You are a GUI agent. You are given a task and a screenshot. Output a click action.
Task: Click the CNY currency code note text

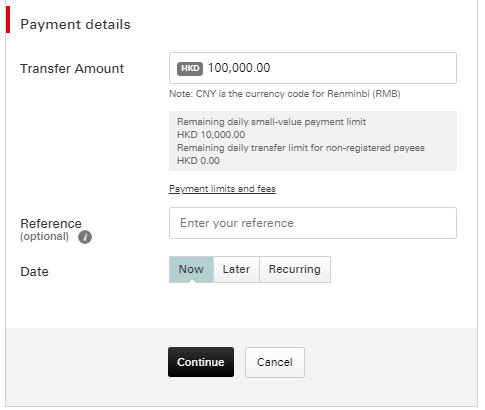[x=285, y=94]
